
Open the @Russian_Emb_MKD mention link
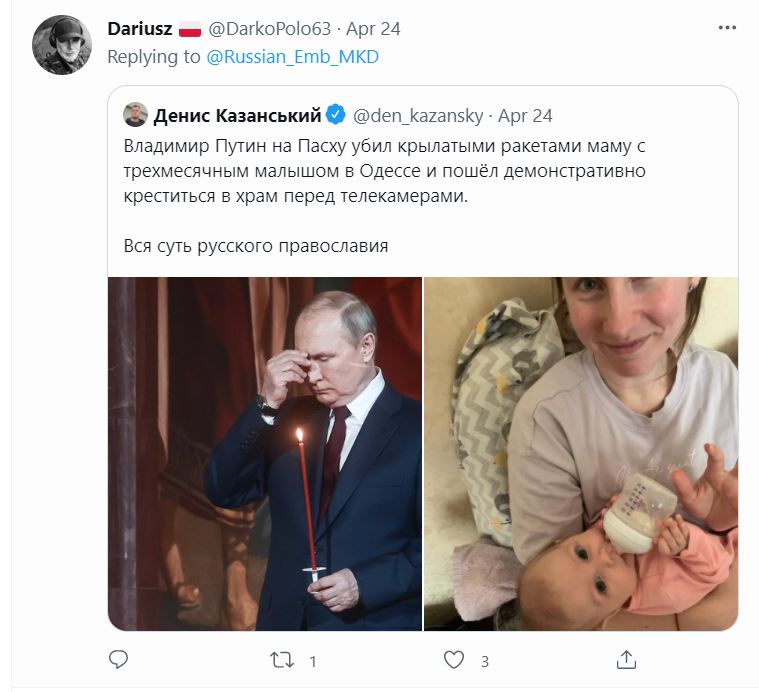tap(292, 57)
